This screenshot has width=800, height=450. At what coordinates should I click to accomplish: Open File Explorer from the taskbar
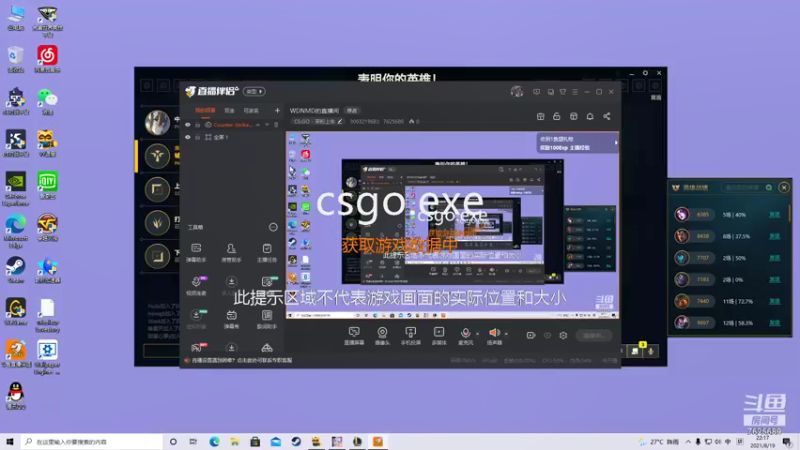pyautogui.click(x=235, y=441)
